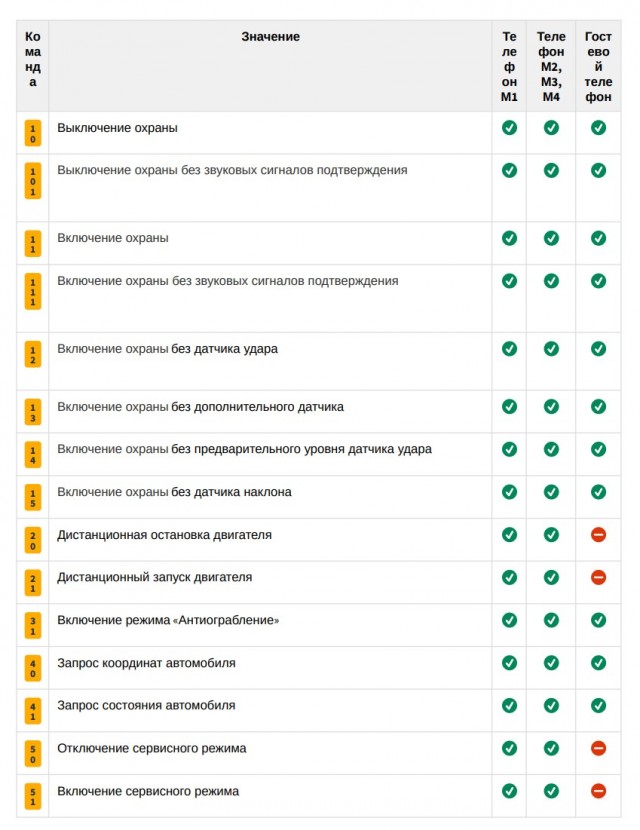Click red minus for remote engine stop
640x830 pixels.
(598, 535)
